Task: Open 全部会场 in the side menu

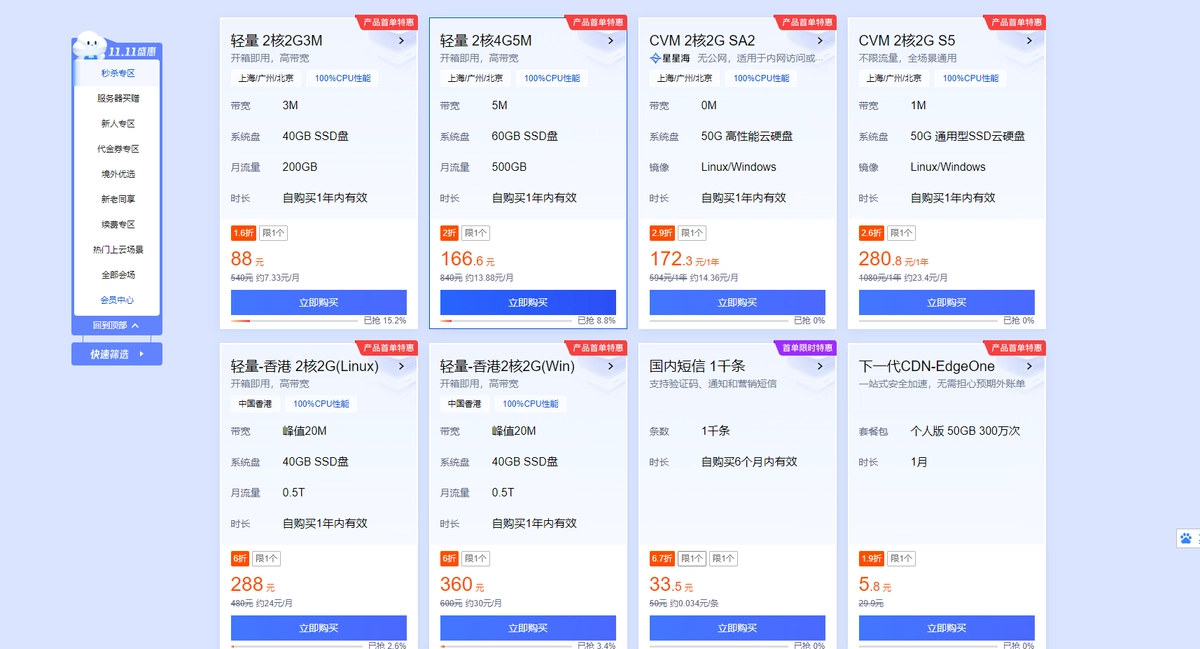Action: [117, 275]
